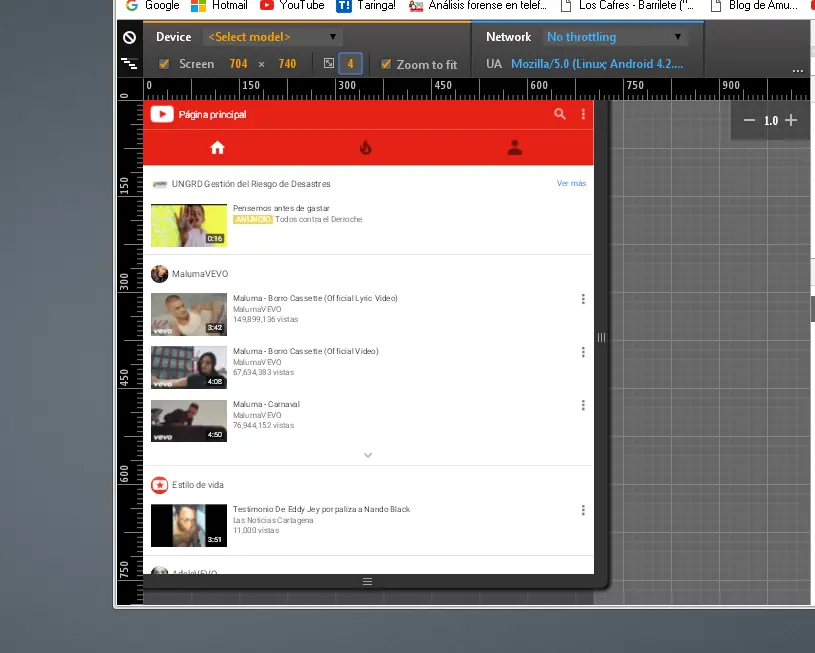Viewport: 815px width, 653px height.
Task: Click the right-edge width resize handle
Action: 601,337
